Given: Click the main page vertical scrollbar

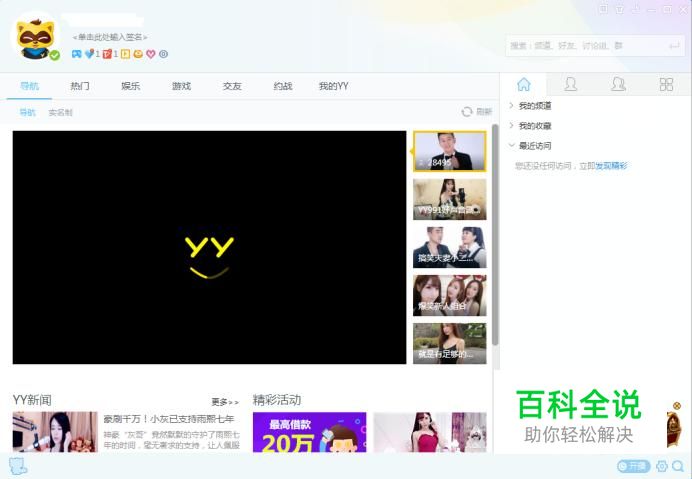Looking at the screenshot, I should (x=495, y=235).
